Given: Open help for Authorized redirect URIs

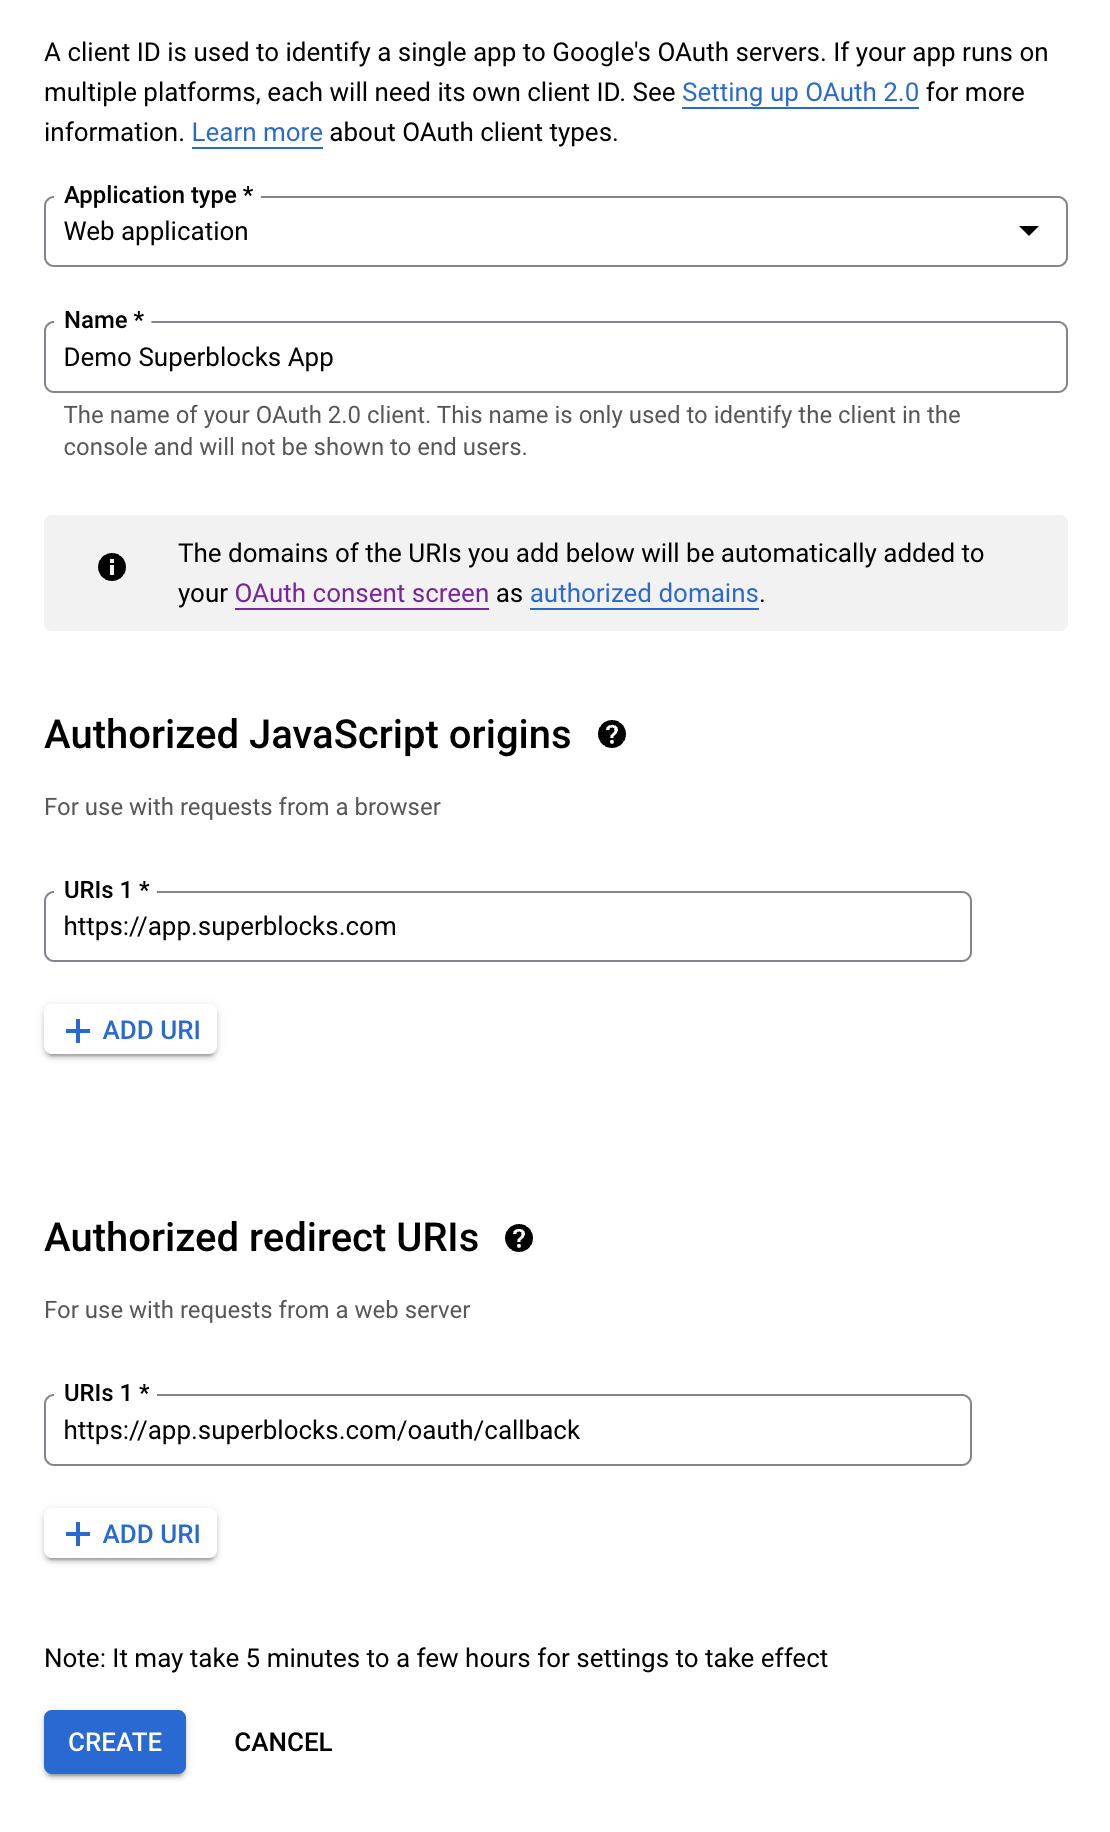Looking at the screenshot, I should pyautogui.click(x=519, y=1240).
